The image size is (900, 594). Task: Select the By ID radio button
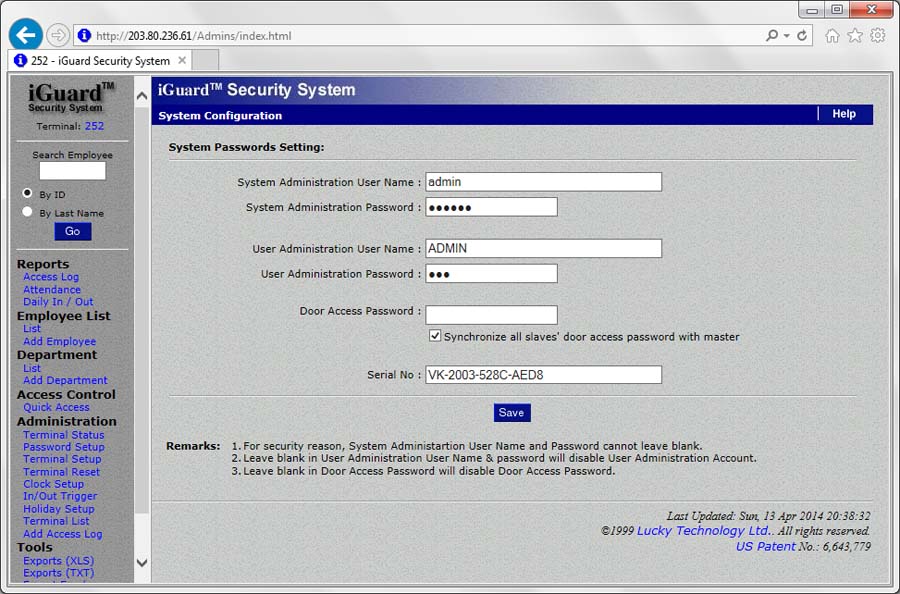click(x=27, y=193)
